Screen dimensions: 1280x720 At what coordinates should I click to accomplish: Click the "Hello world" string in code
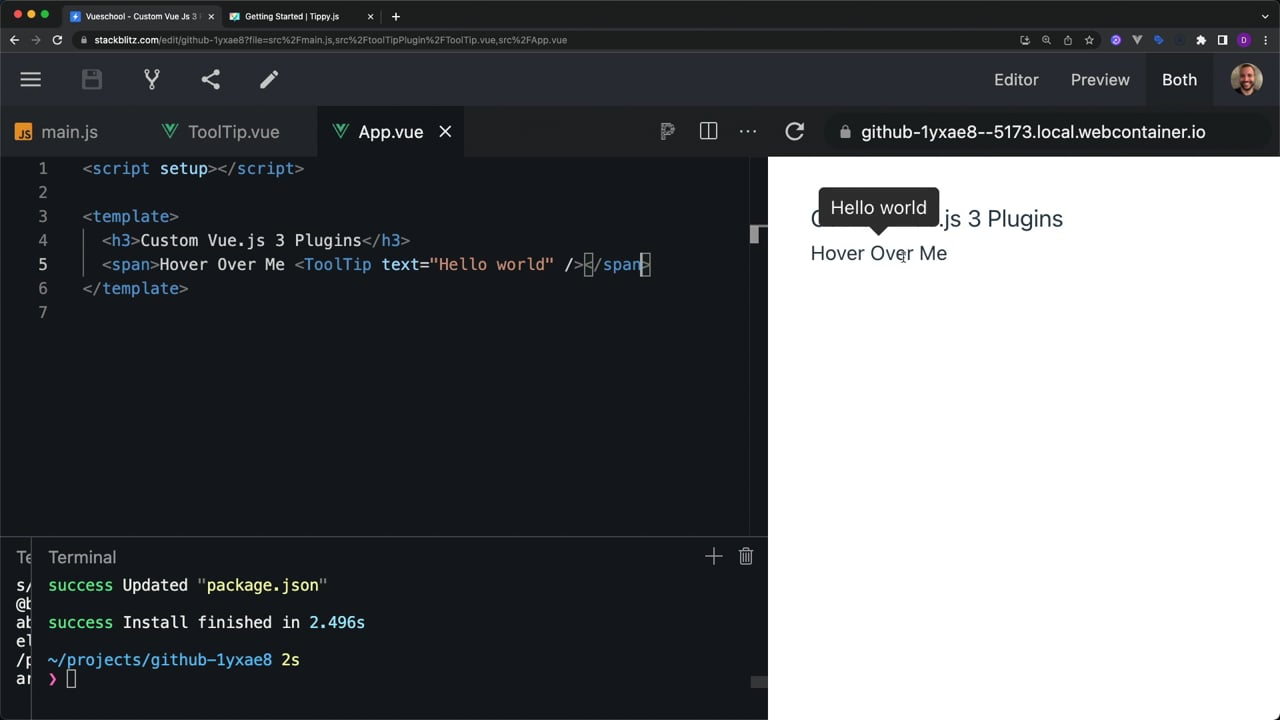coord(491,264)
